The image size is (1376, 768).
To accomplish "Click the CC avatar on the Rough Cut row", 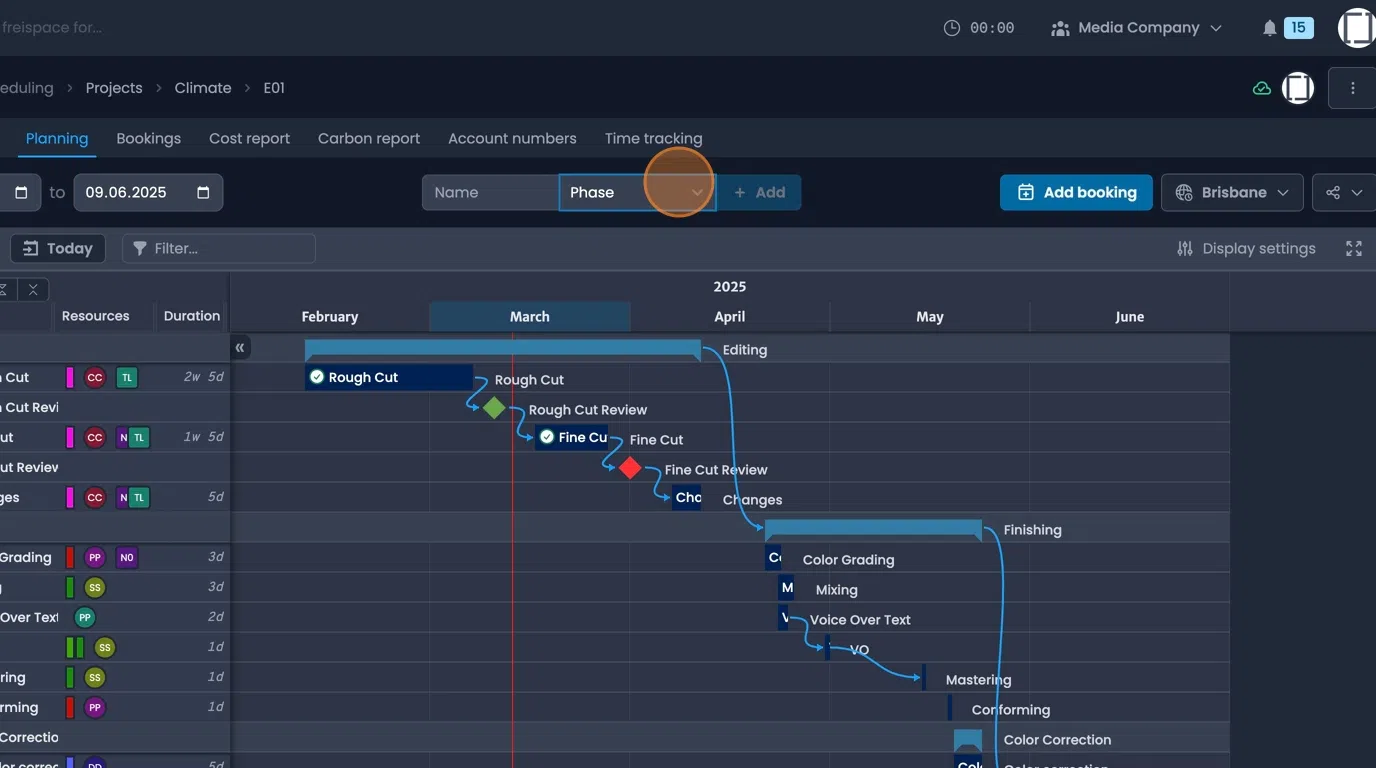I will tap(94, 377).
